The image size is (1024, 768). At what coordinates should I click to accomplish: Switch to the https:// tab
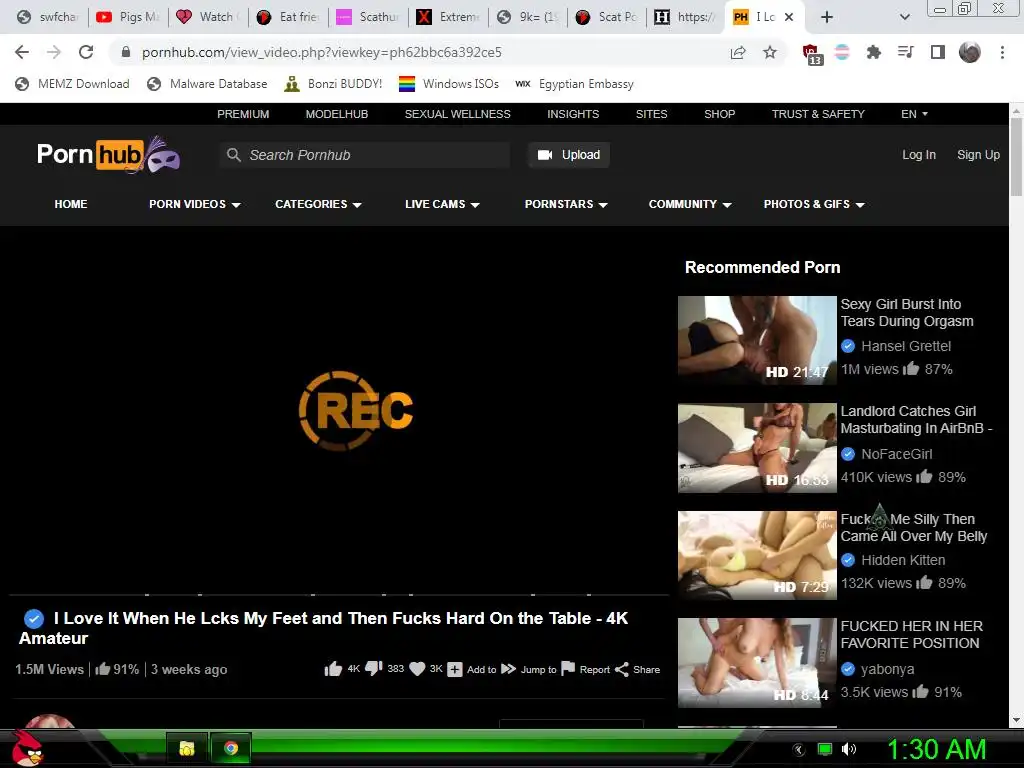pos(686,17)
